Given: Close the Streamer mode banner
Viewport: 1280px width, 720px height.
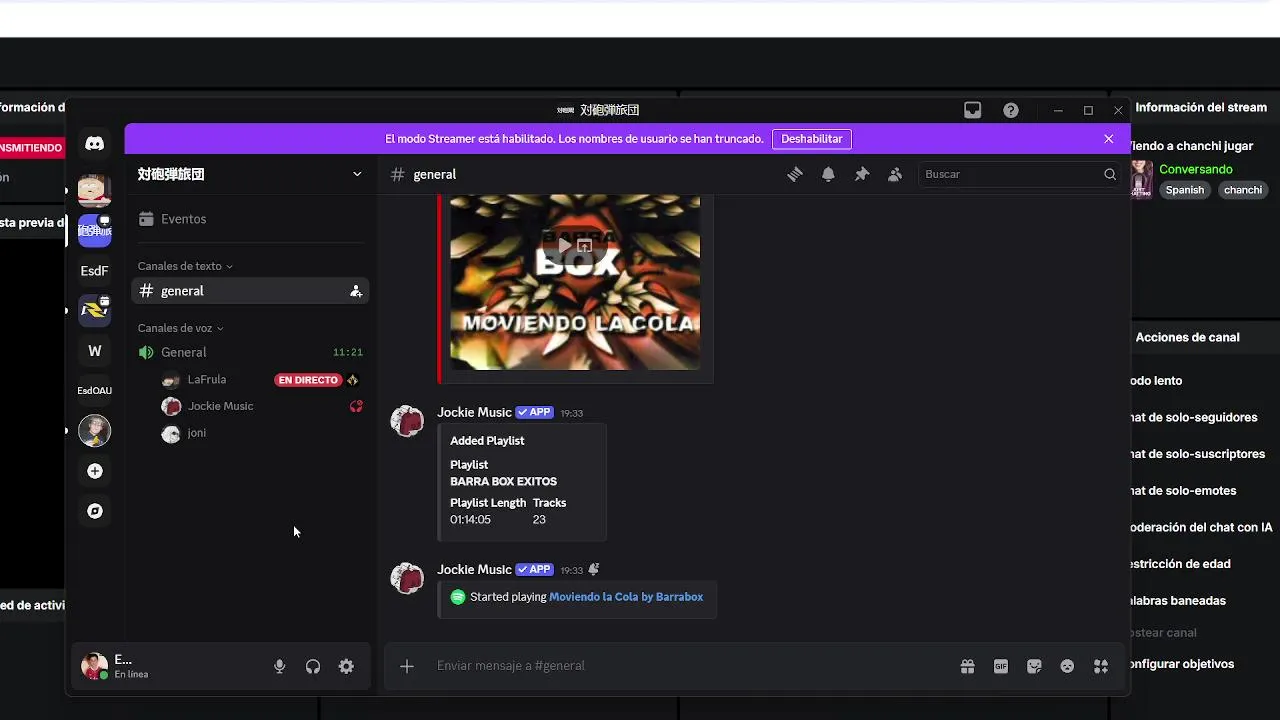Looking at the screenshot, I should 1108,139.
